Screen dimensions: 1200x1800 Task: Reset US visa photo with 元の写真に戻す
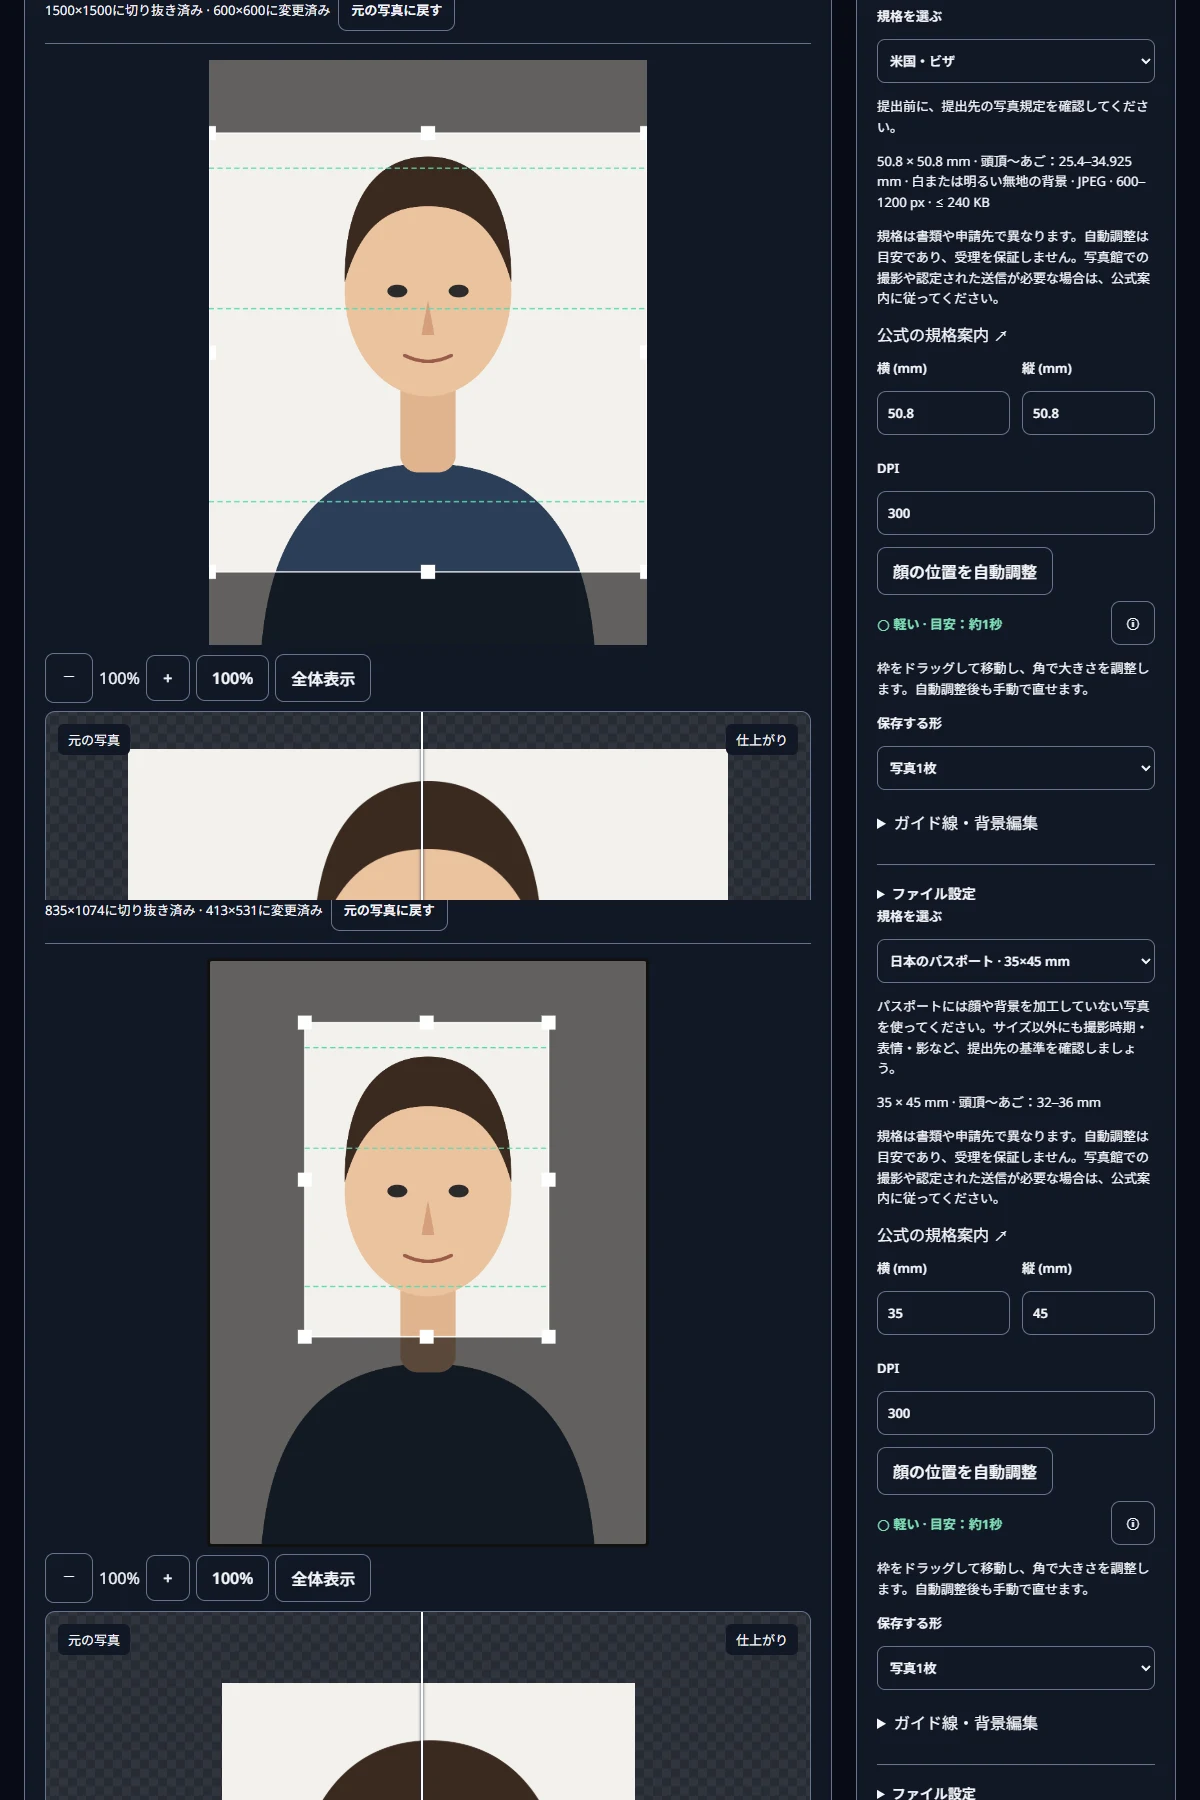click(396, 11)
